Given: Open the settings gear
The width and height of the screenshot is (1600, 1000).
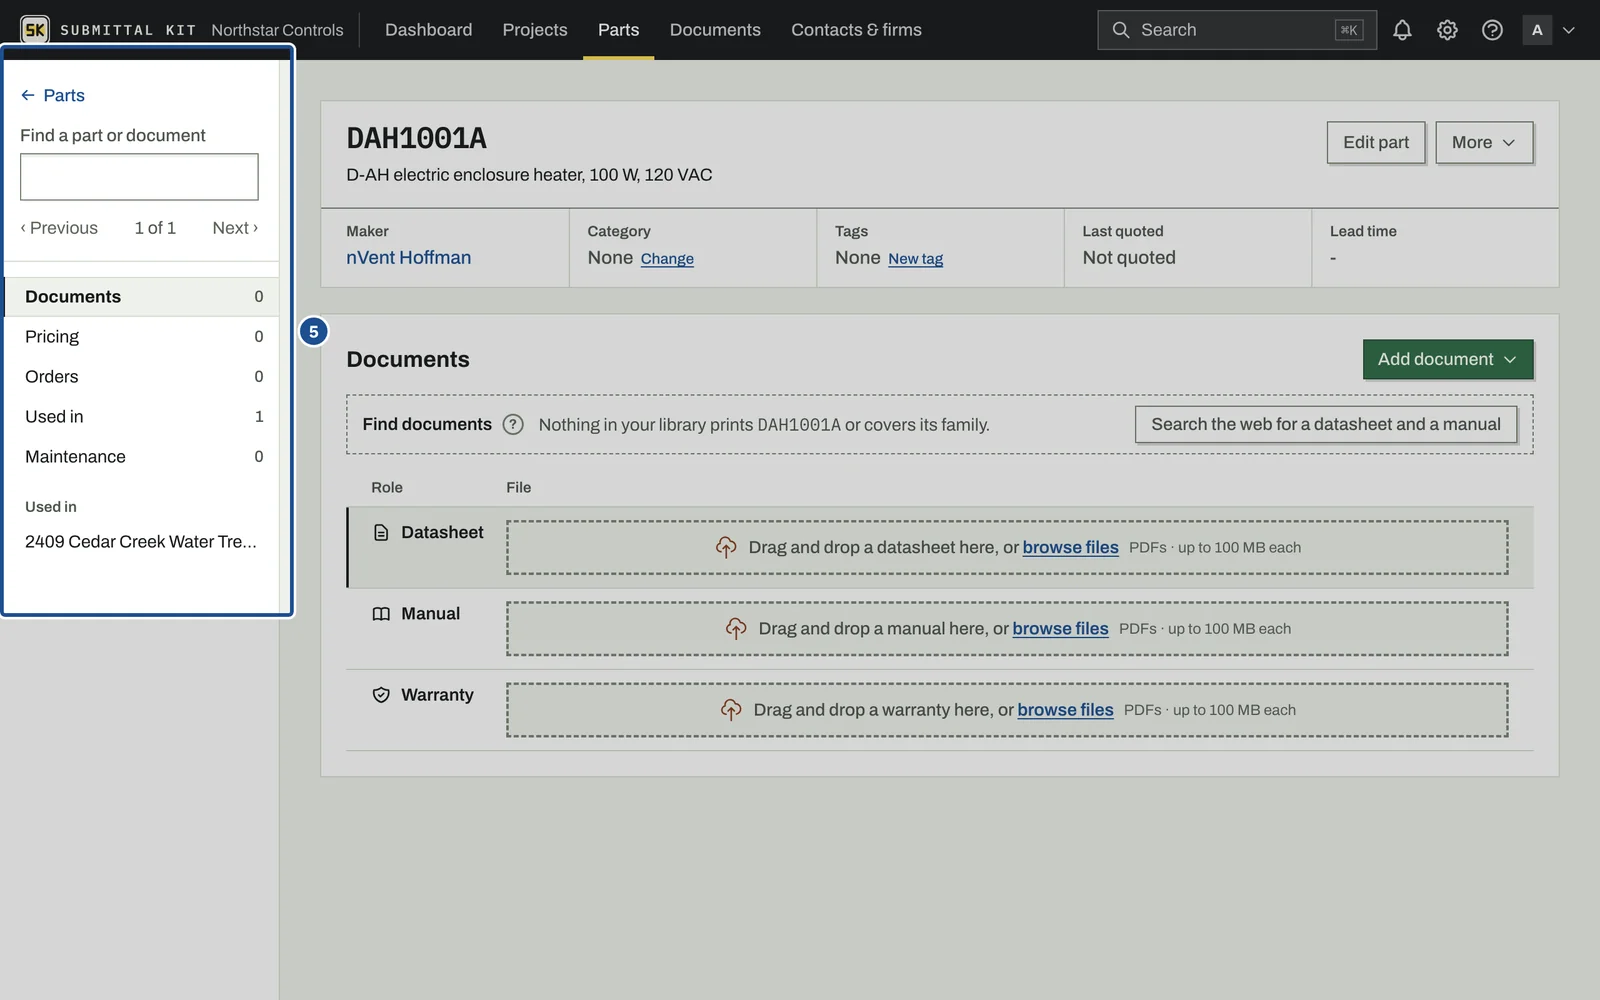Looking at the screenshot, I should (1447, 30).
